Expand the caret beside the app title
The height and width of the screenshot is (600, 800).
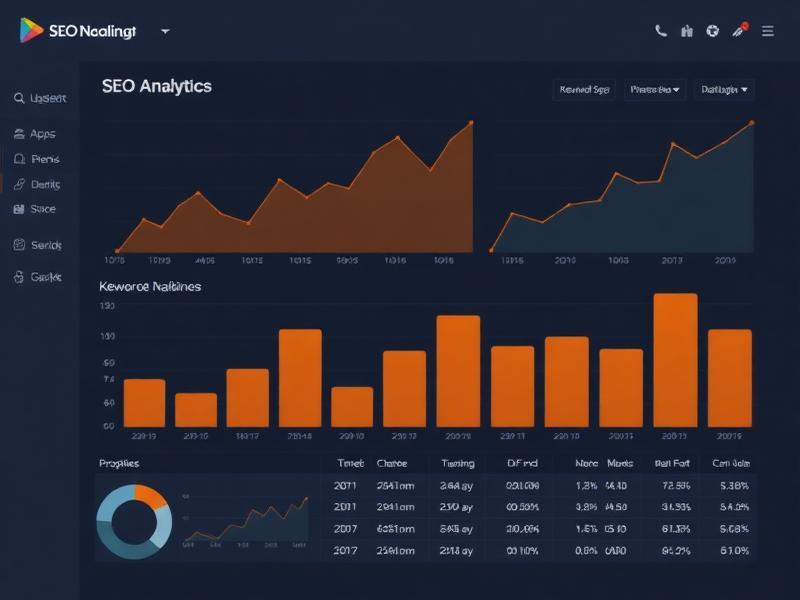pos(165,31)
